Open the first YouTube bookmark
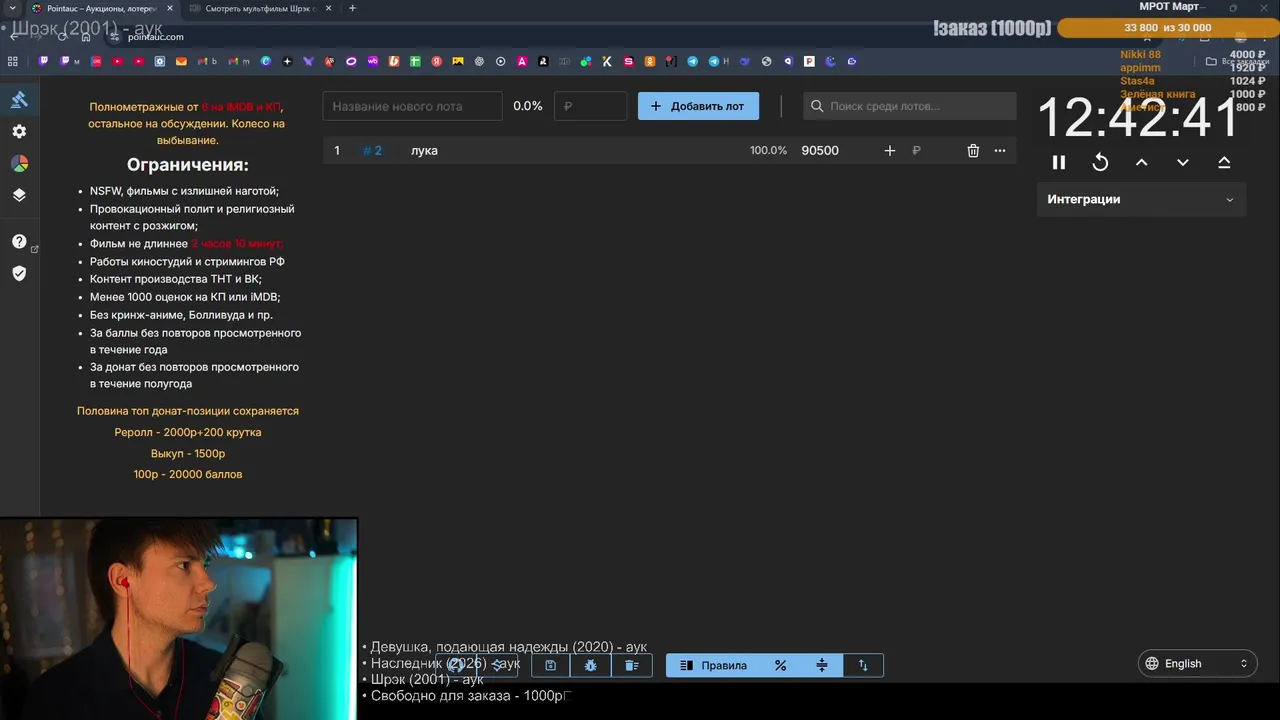 pyautogui.click(x=118, y=61)
